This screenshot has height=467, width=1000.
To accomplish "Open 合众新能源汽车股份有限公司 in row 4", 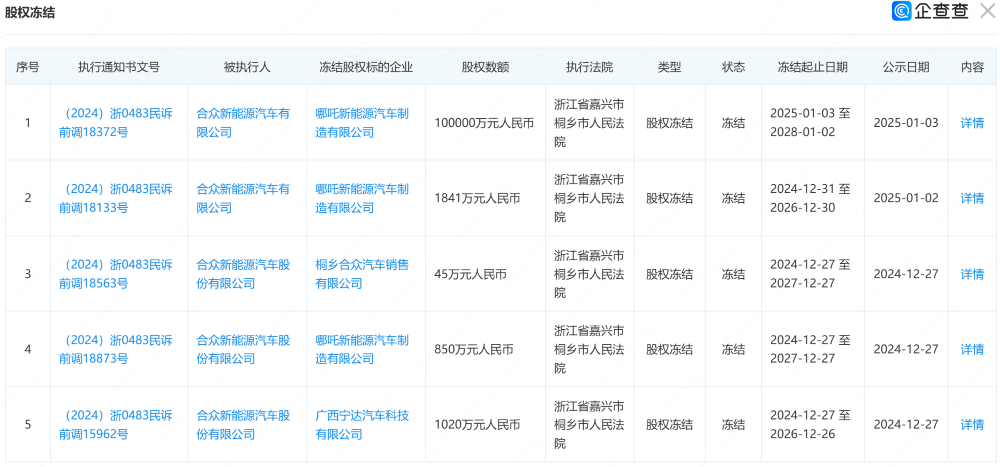I will 243,349.
